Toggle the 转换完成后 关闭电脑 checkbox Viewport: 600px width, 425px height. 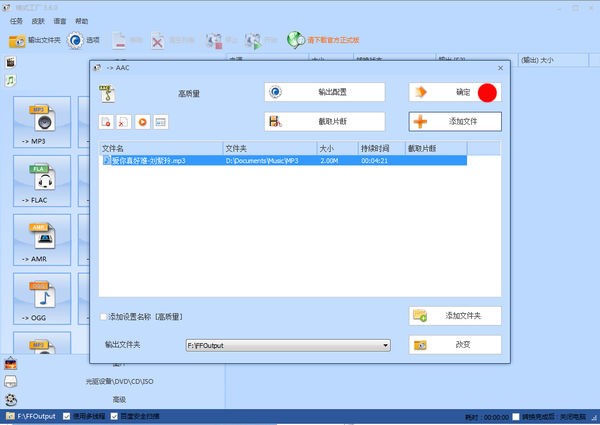coord(516,417)
